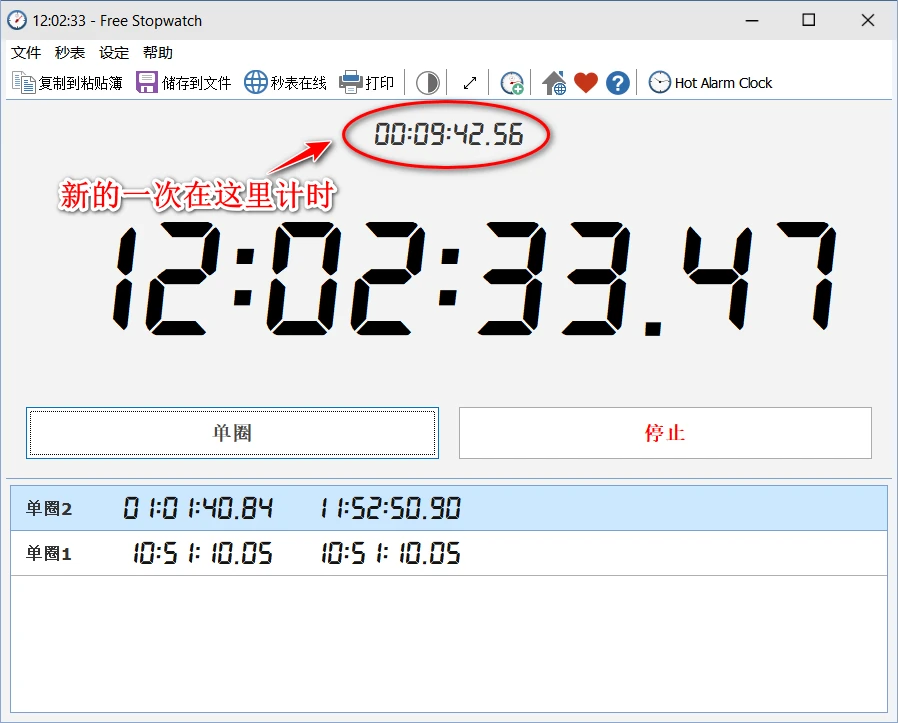898x723 pixels.
Task: Click the 复制到粘贴簿 copy-to-clipboard toolbar icon
Action: (23, 83)
